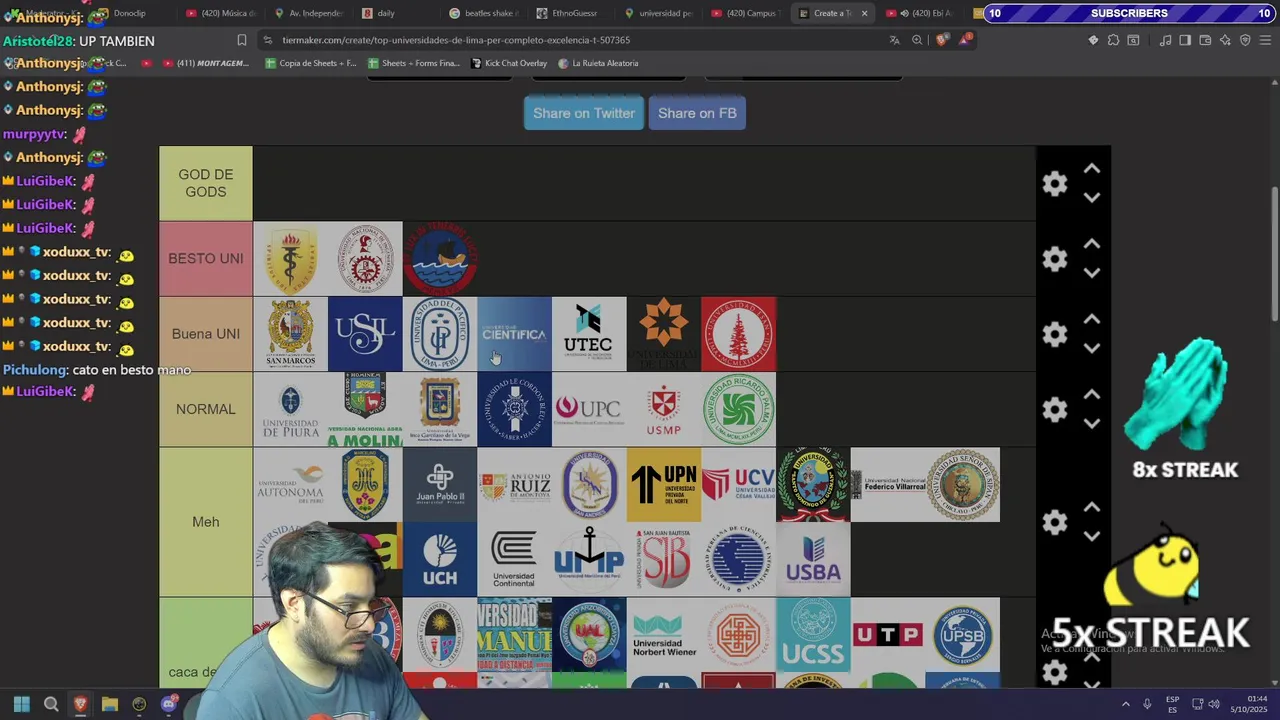The height and width of the screenshot is (720, 1280).
Task: Click the zoom magnifier icon in address bar
Action: point(917,40)
